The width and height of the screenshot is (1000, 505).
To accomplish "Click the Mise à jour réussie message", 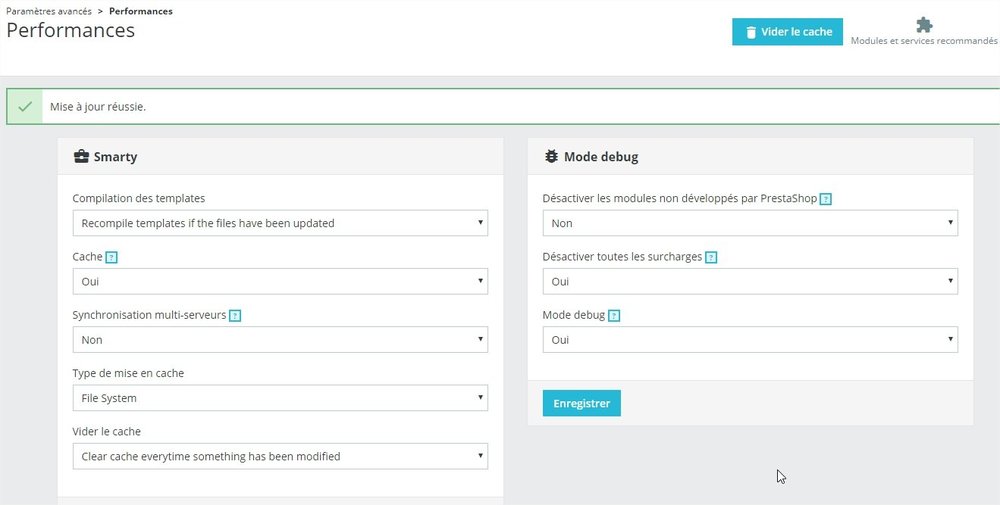I will [x=98, y=106].
